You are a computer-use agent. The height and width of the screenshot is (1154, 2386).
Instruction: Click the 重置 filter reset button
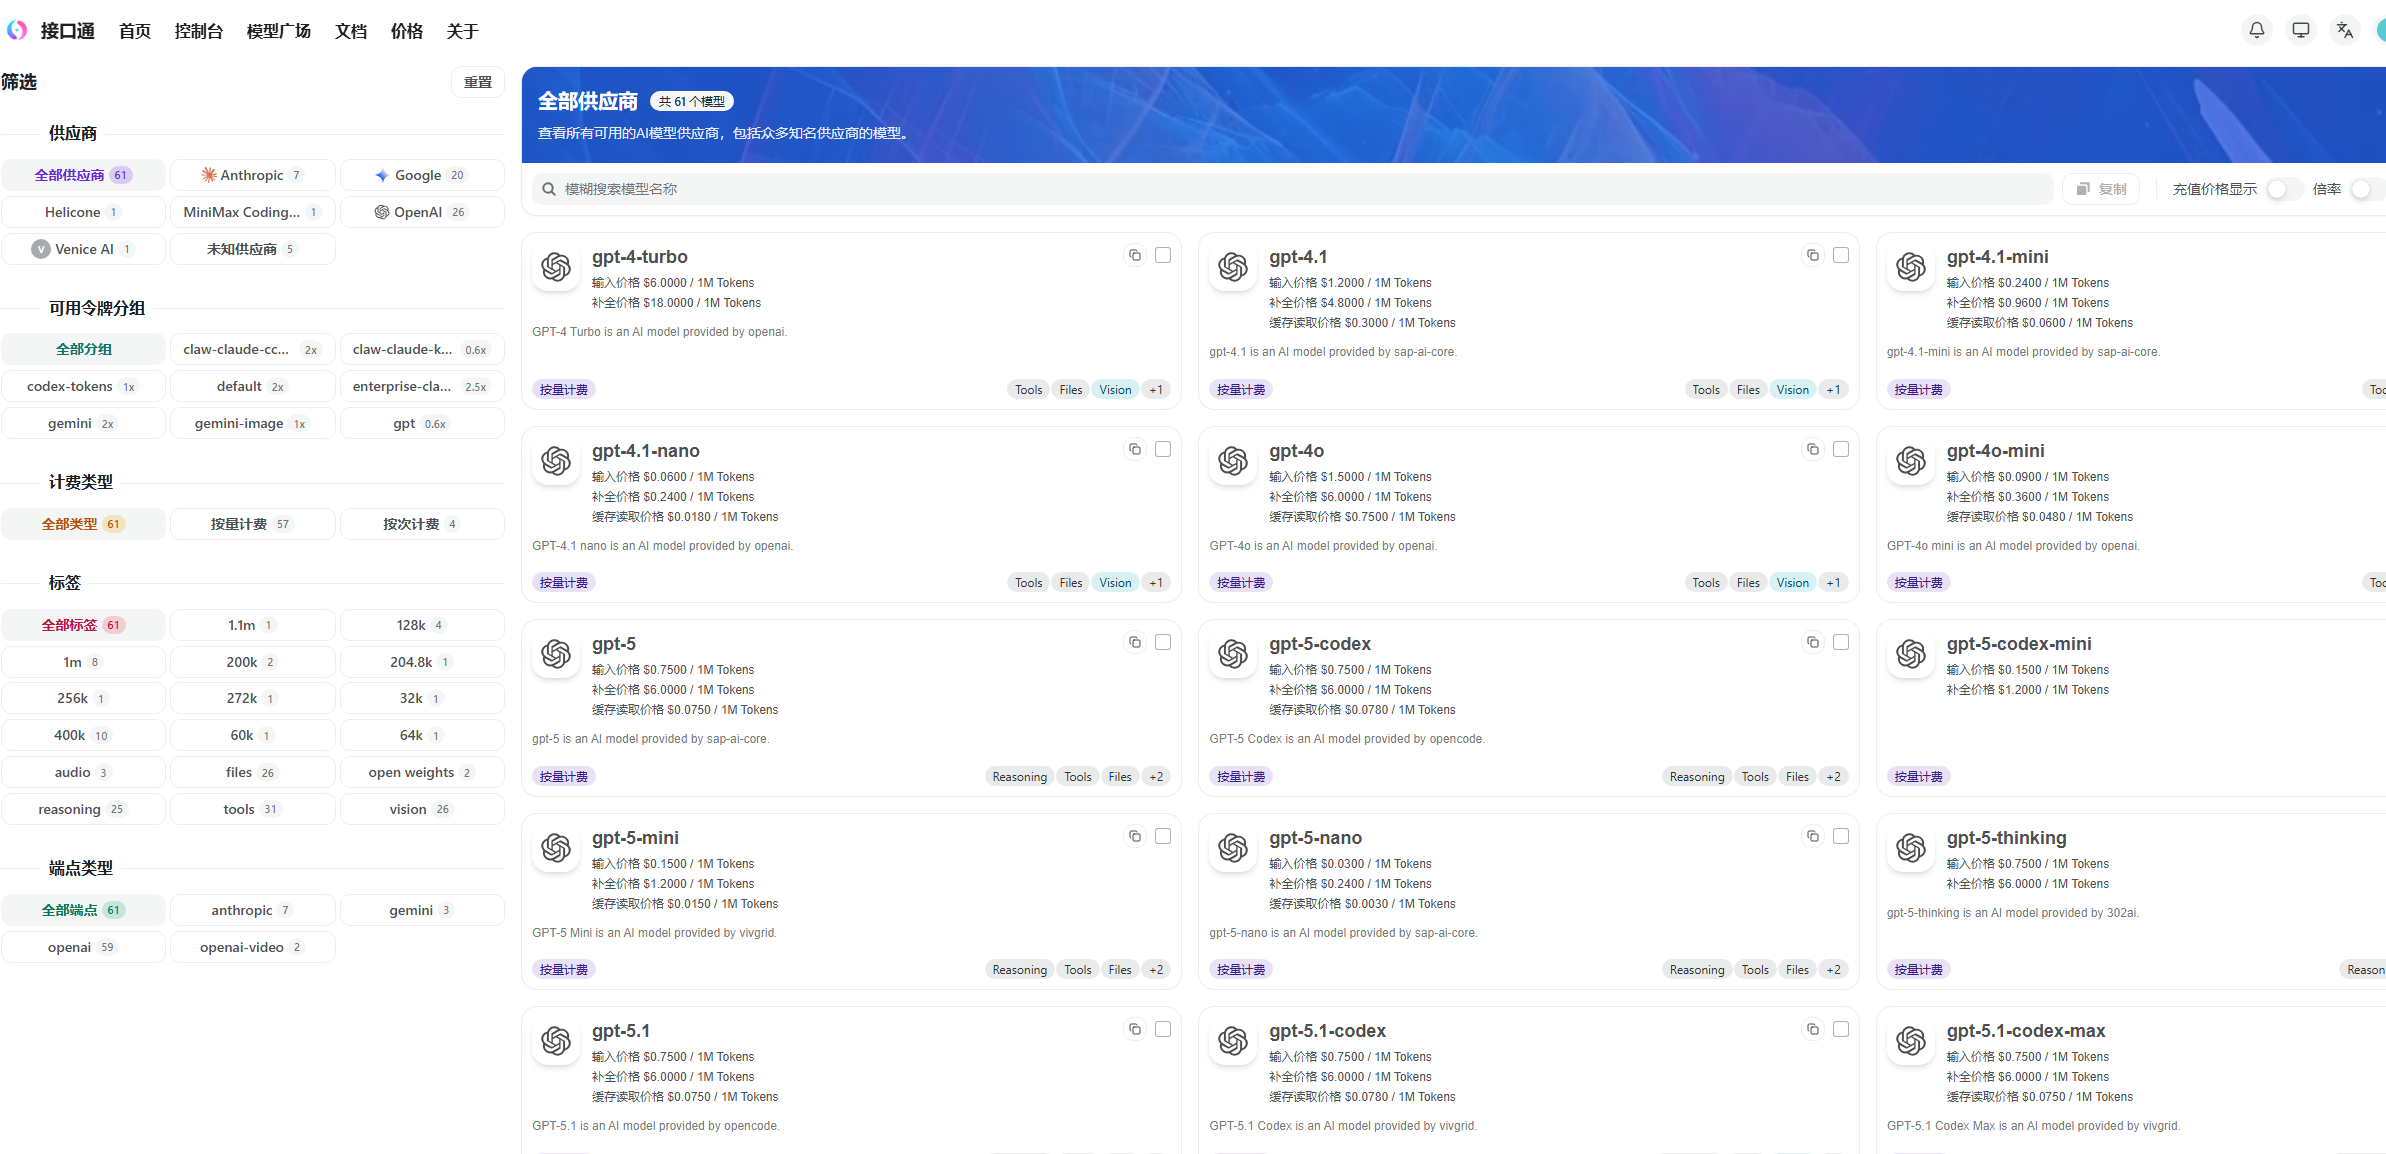click(478, 82)
